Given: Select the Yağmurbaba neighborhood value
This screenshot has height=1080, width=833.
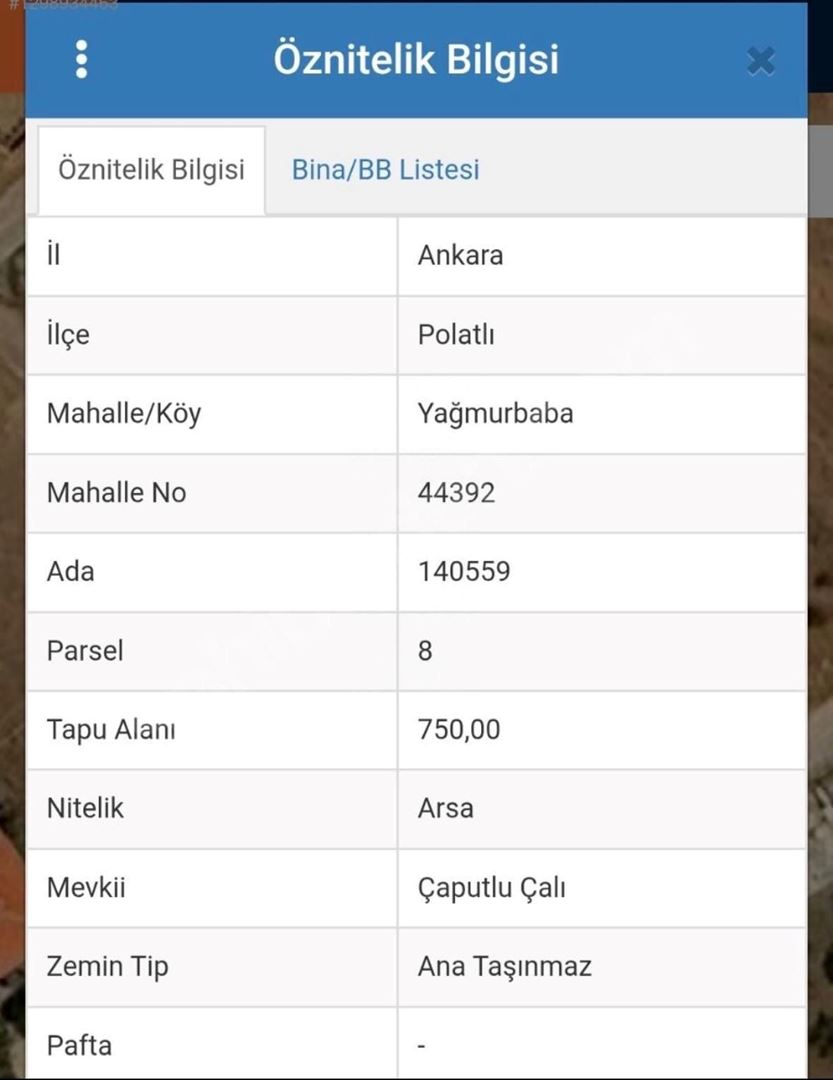Looking at the screenshot, I should (x=495, y=414).
